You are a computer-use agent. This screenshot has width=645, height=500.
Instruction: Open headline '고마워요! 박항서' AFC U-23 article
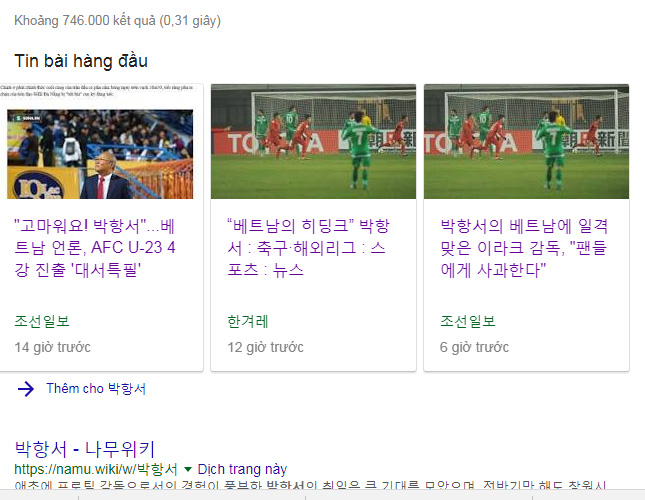(x=95, y=248)
